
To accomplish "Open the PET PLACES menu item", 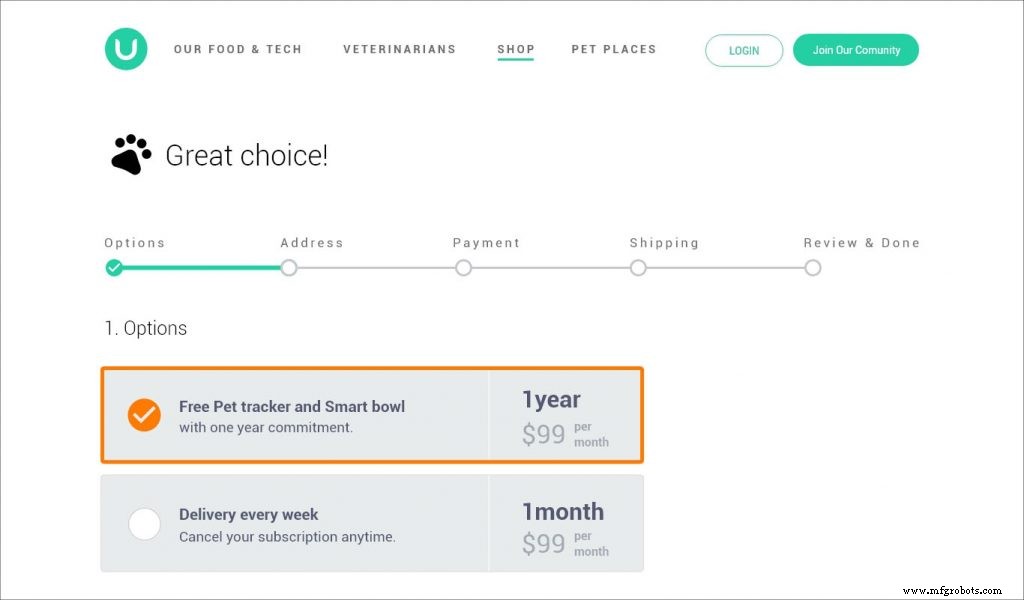I will tap(613, 49).
